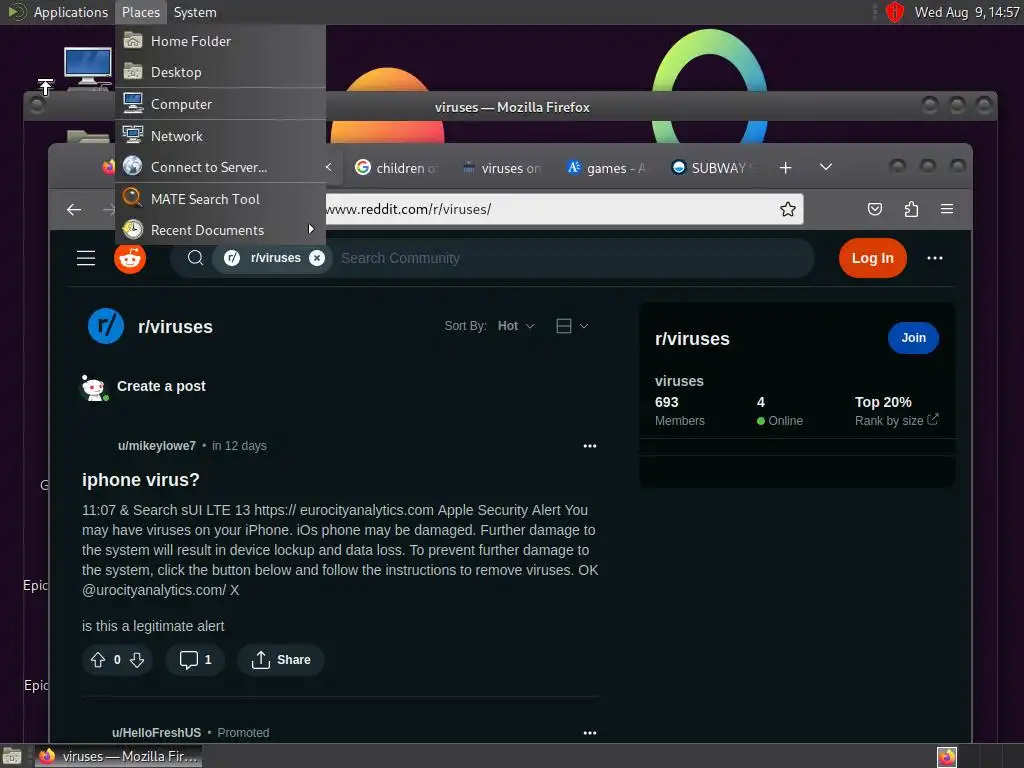Open a new tab with plus icon
Viewport: 1024px width, 768px height.
[786, 168]
